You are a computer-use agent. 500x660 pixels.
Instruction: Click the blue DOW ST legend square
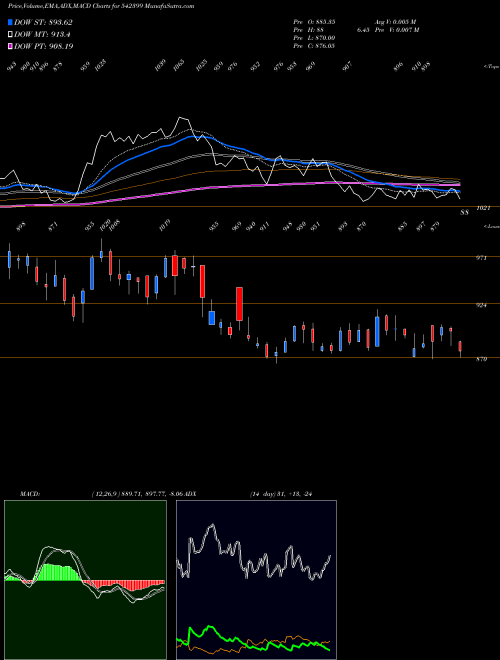pyautogui.click(x=11, y=23)
